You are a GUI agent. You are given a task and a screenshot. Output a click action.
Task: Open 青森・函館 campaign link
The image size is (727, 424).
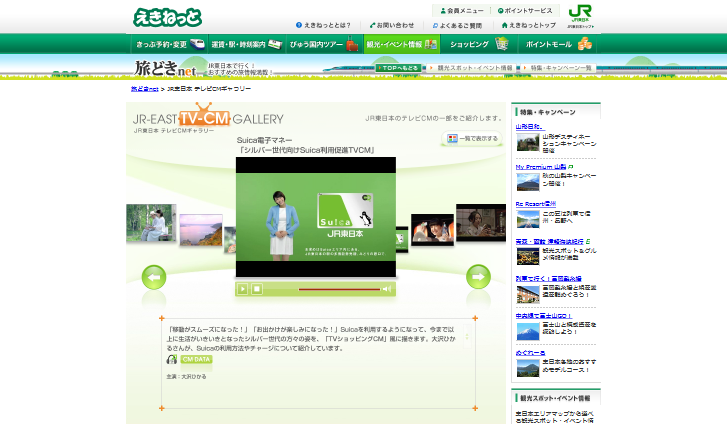click(x=549, y=241)
